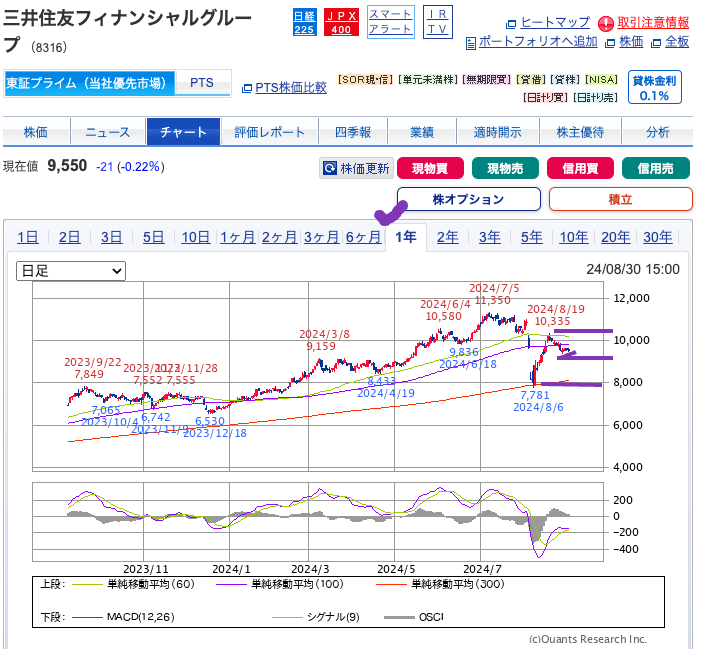Select the チャート tab
Screen dimensions: 701x649
point(183,132)
